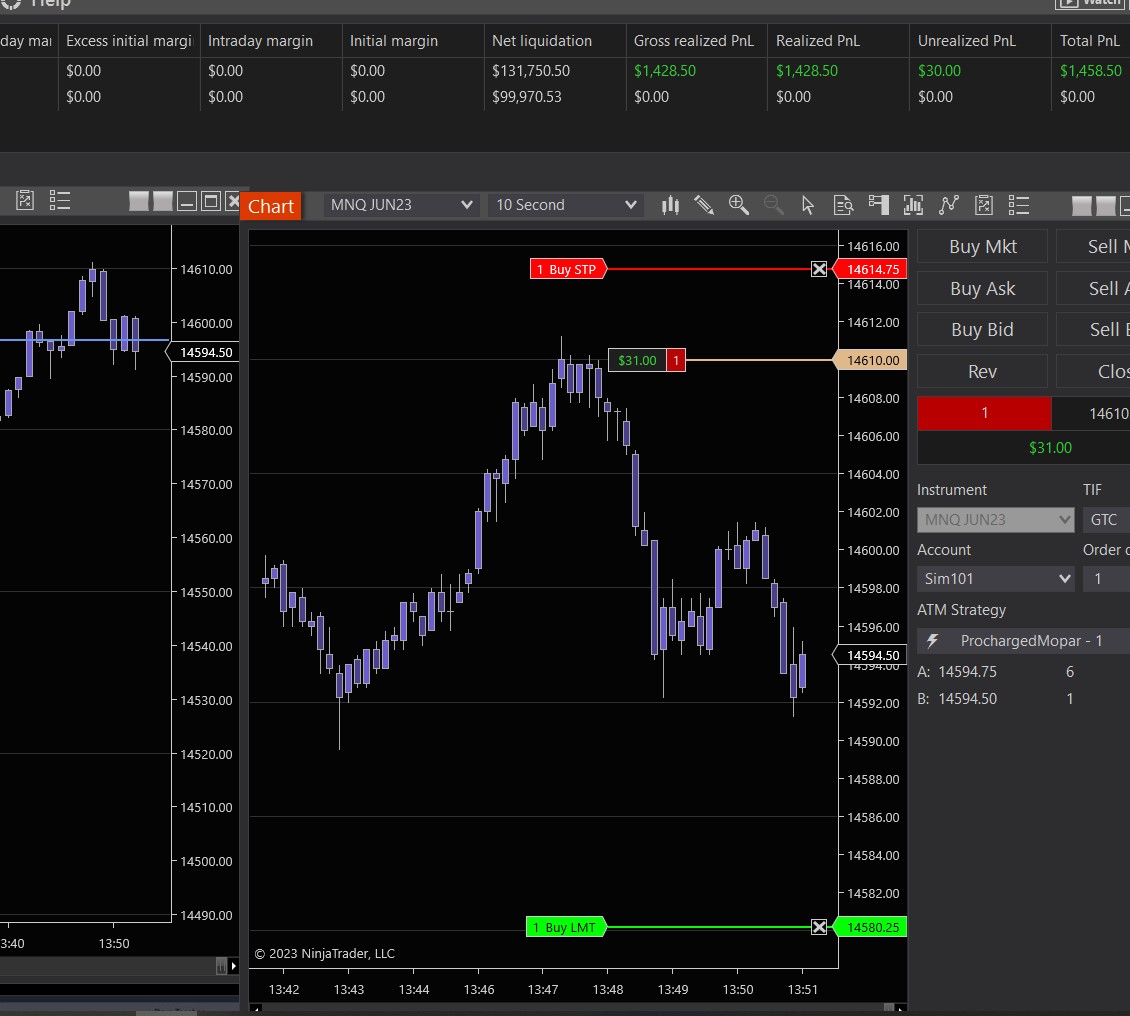Cancel the Buy LMT order with X
Viewport: 1130px width, 1016px height.
[x=819, y=927]
